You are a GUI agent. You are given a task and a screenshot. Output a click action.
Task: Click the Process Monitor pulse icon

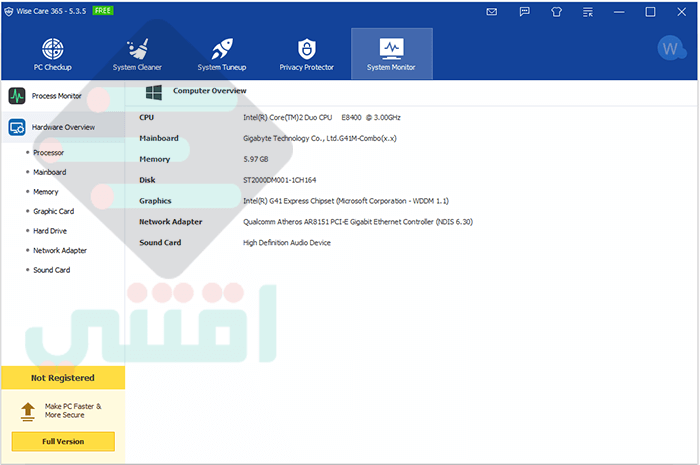17,95
